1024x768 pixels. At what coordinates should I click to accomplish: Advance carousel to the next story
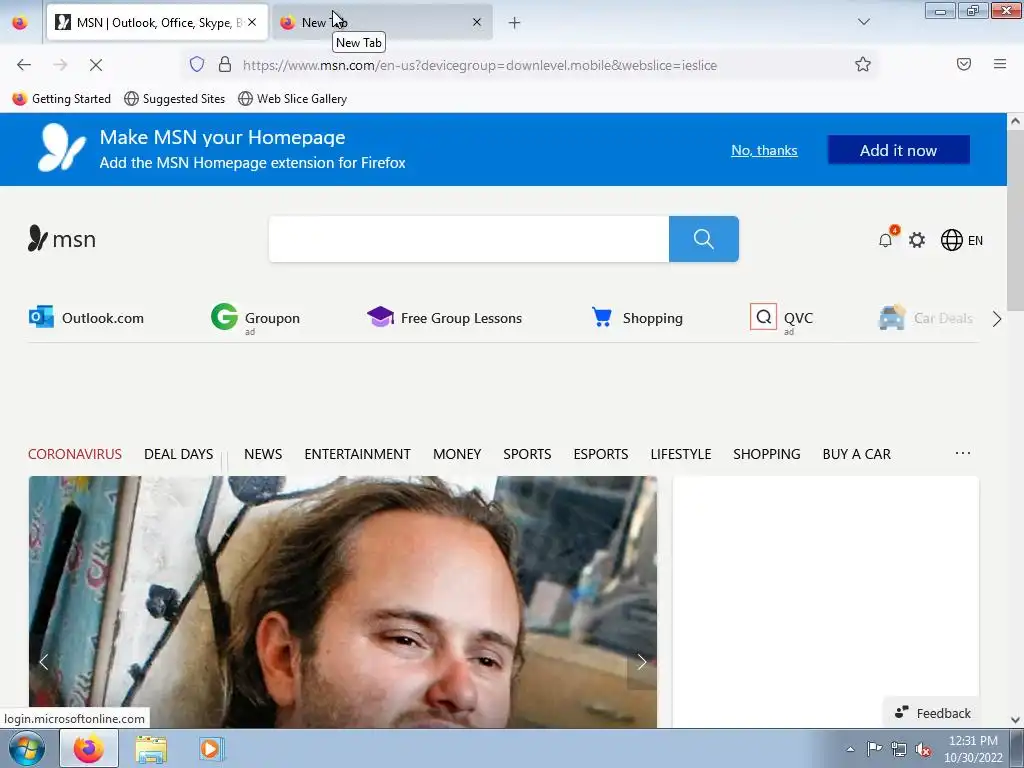pos(641,662)
